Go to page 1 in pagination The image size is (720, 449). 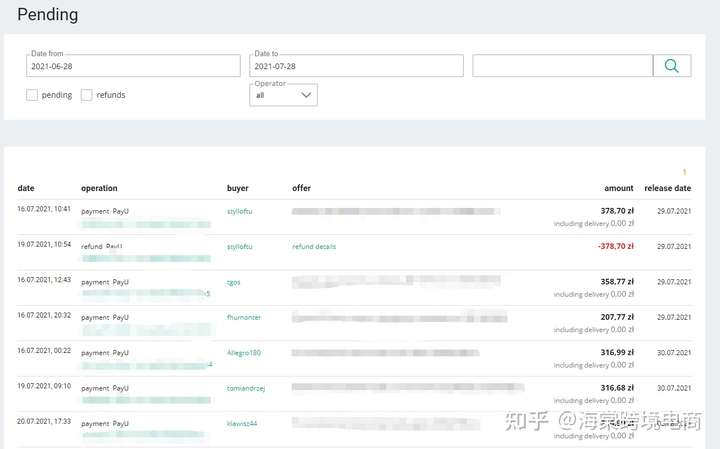point(684,172)
